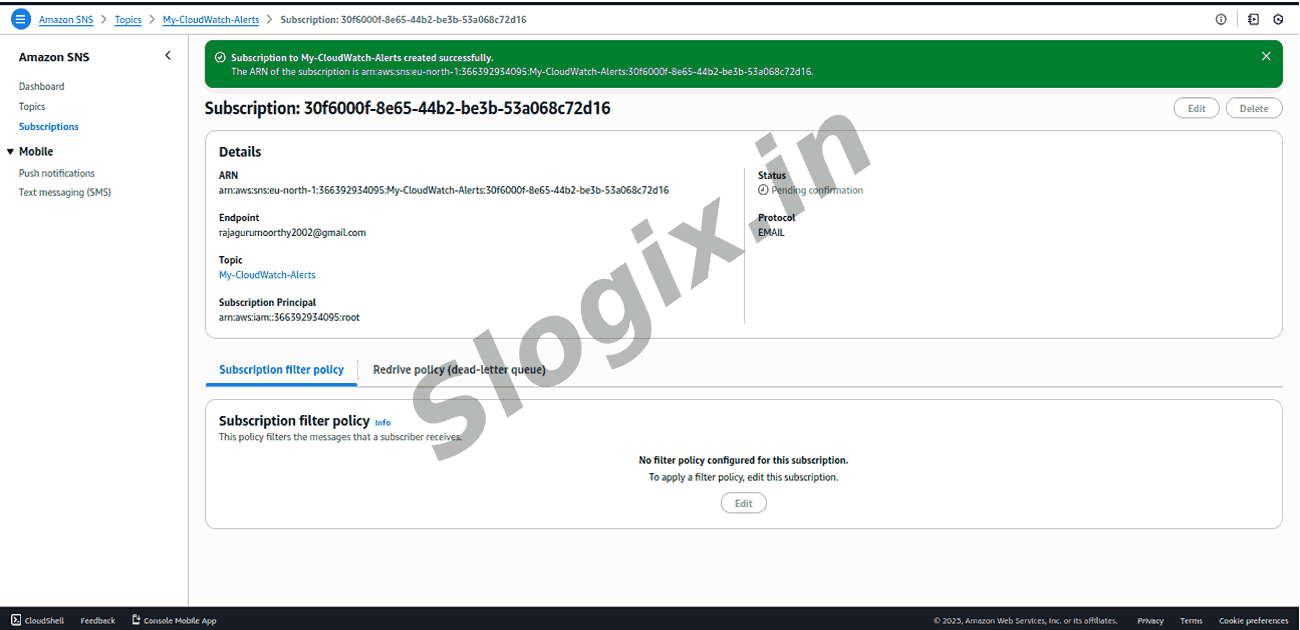This screenshot has width=1300, height=630.
Task: Delete this subscription
Action: click(x=1253, y=108)
